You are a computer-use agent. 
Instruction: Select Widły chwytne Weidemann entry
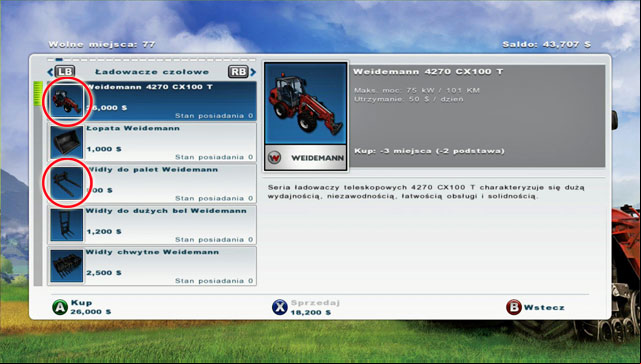click(152, 266)
